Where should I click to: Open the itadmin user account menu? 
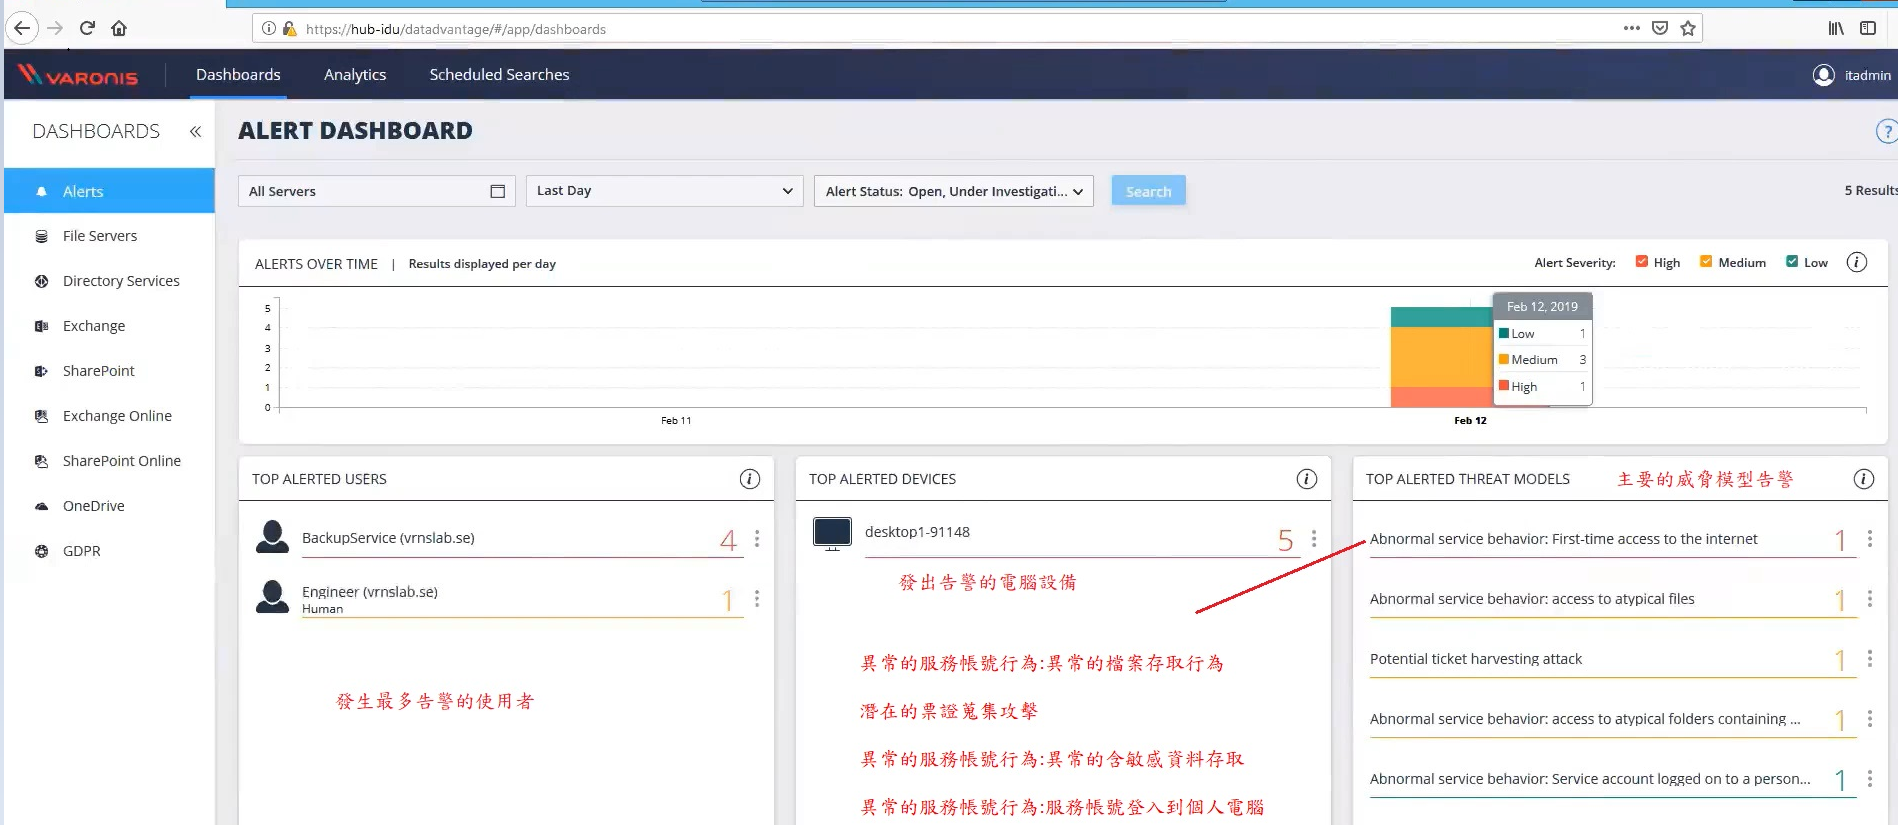(x=1852, y=75)
